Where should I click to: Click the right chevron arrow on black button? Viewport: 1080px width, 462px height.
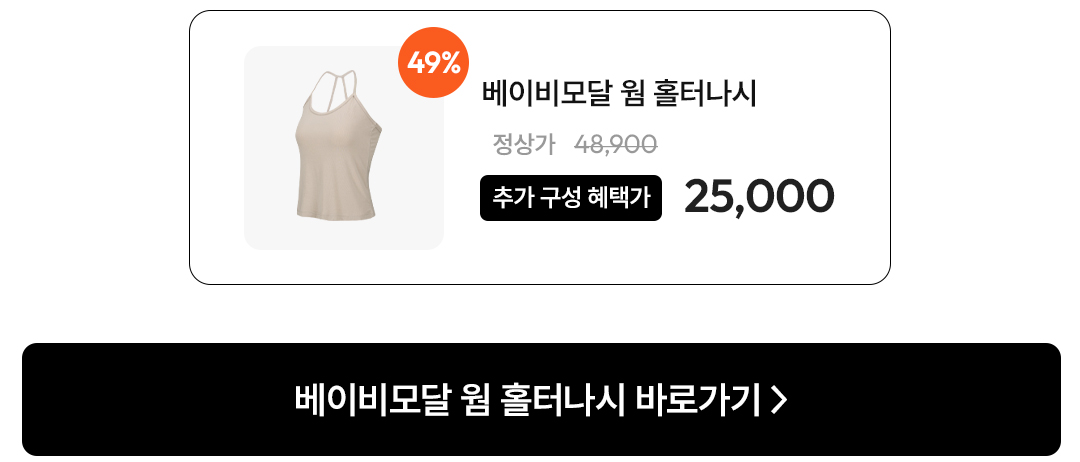click(778, 399)
